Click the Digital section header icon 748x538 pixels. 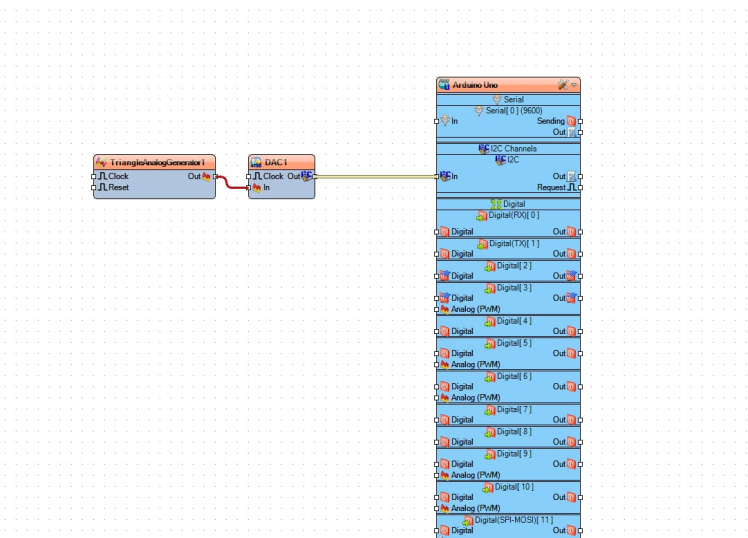(x=496, y=204)
